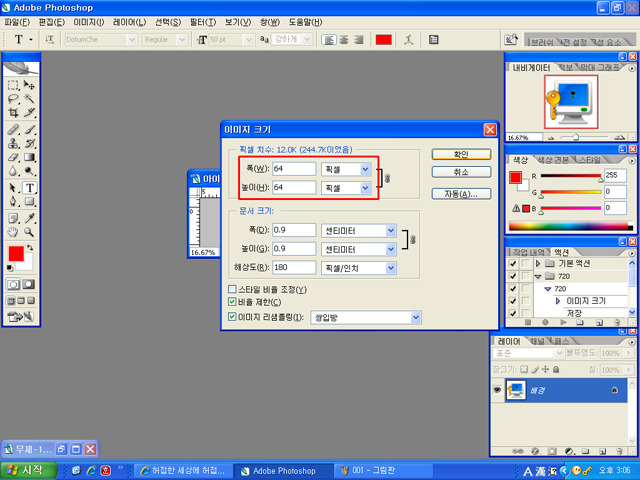This screenshot has width=640, height=480.
Task: Select the Eyedropper tool
Action: [x=29, y=218]
